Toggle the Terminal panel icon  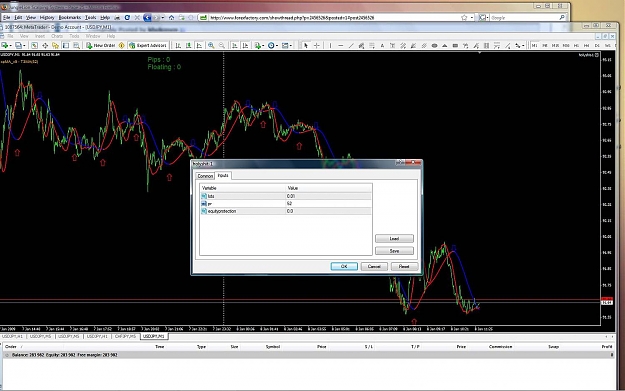click(66, 45)
